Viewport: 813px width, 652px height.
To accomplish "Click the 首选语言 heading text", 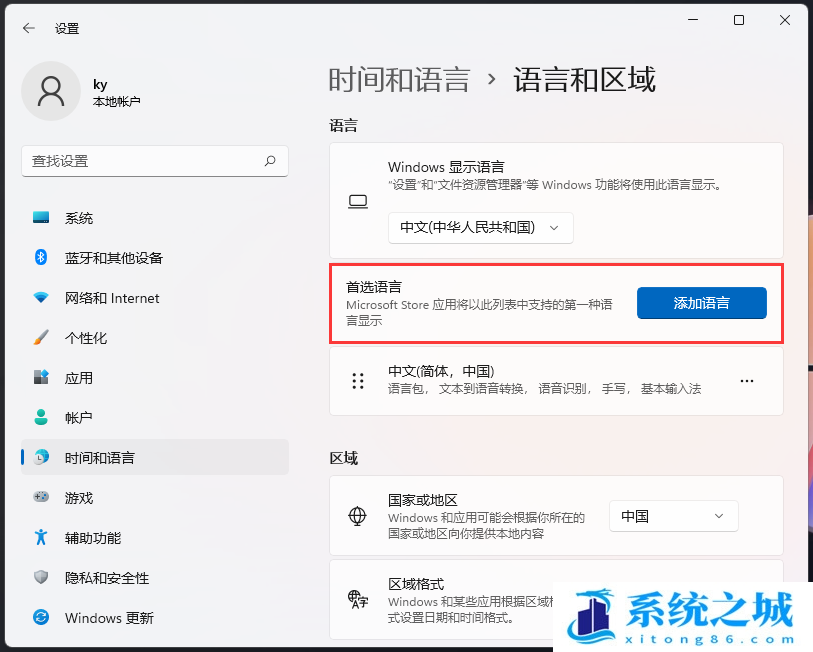I will pyautogui.click(x=374, y=287).
